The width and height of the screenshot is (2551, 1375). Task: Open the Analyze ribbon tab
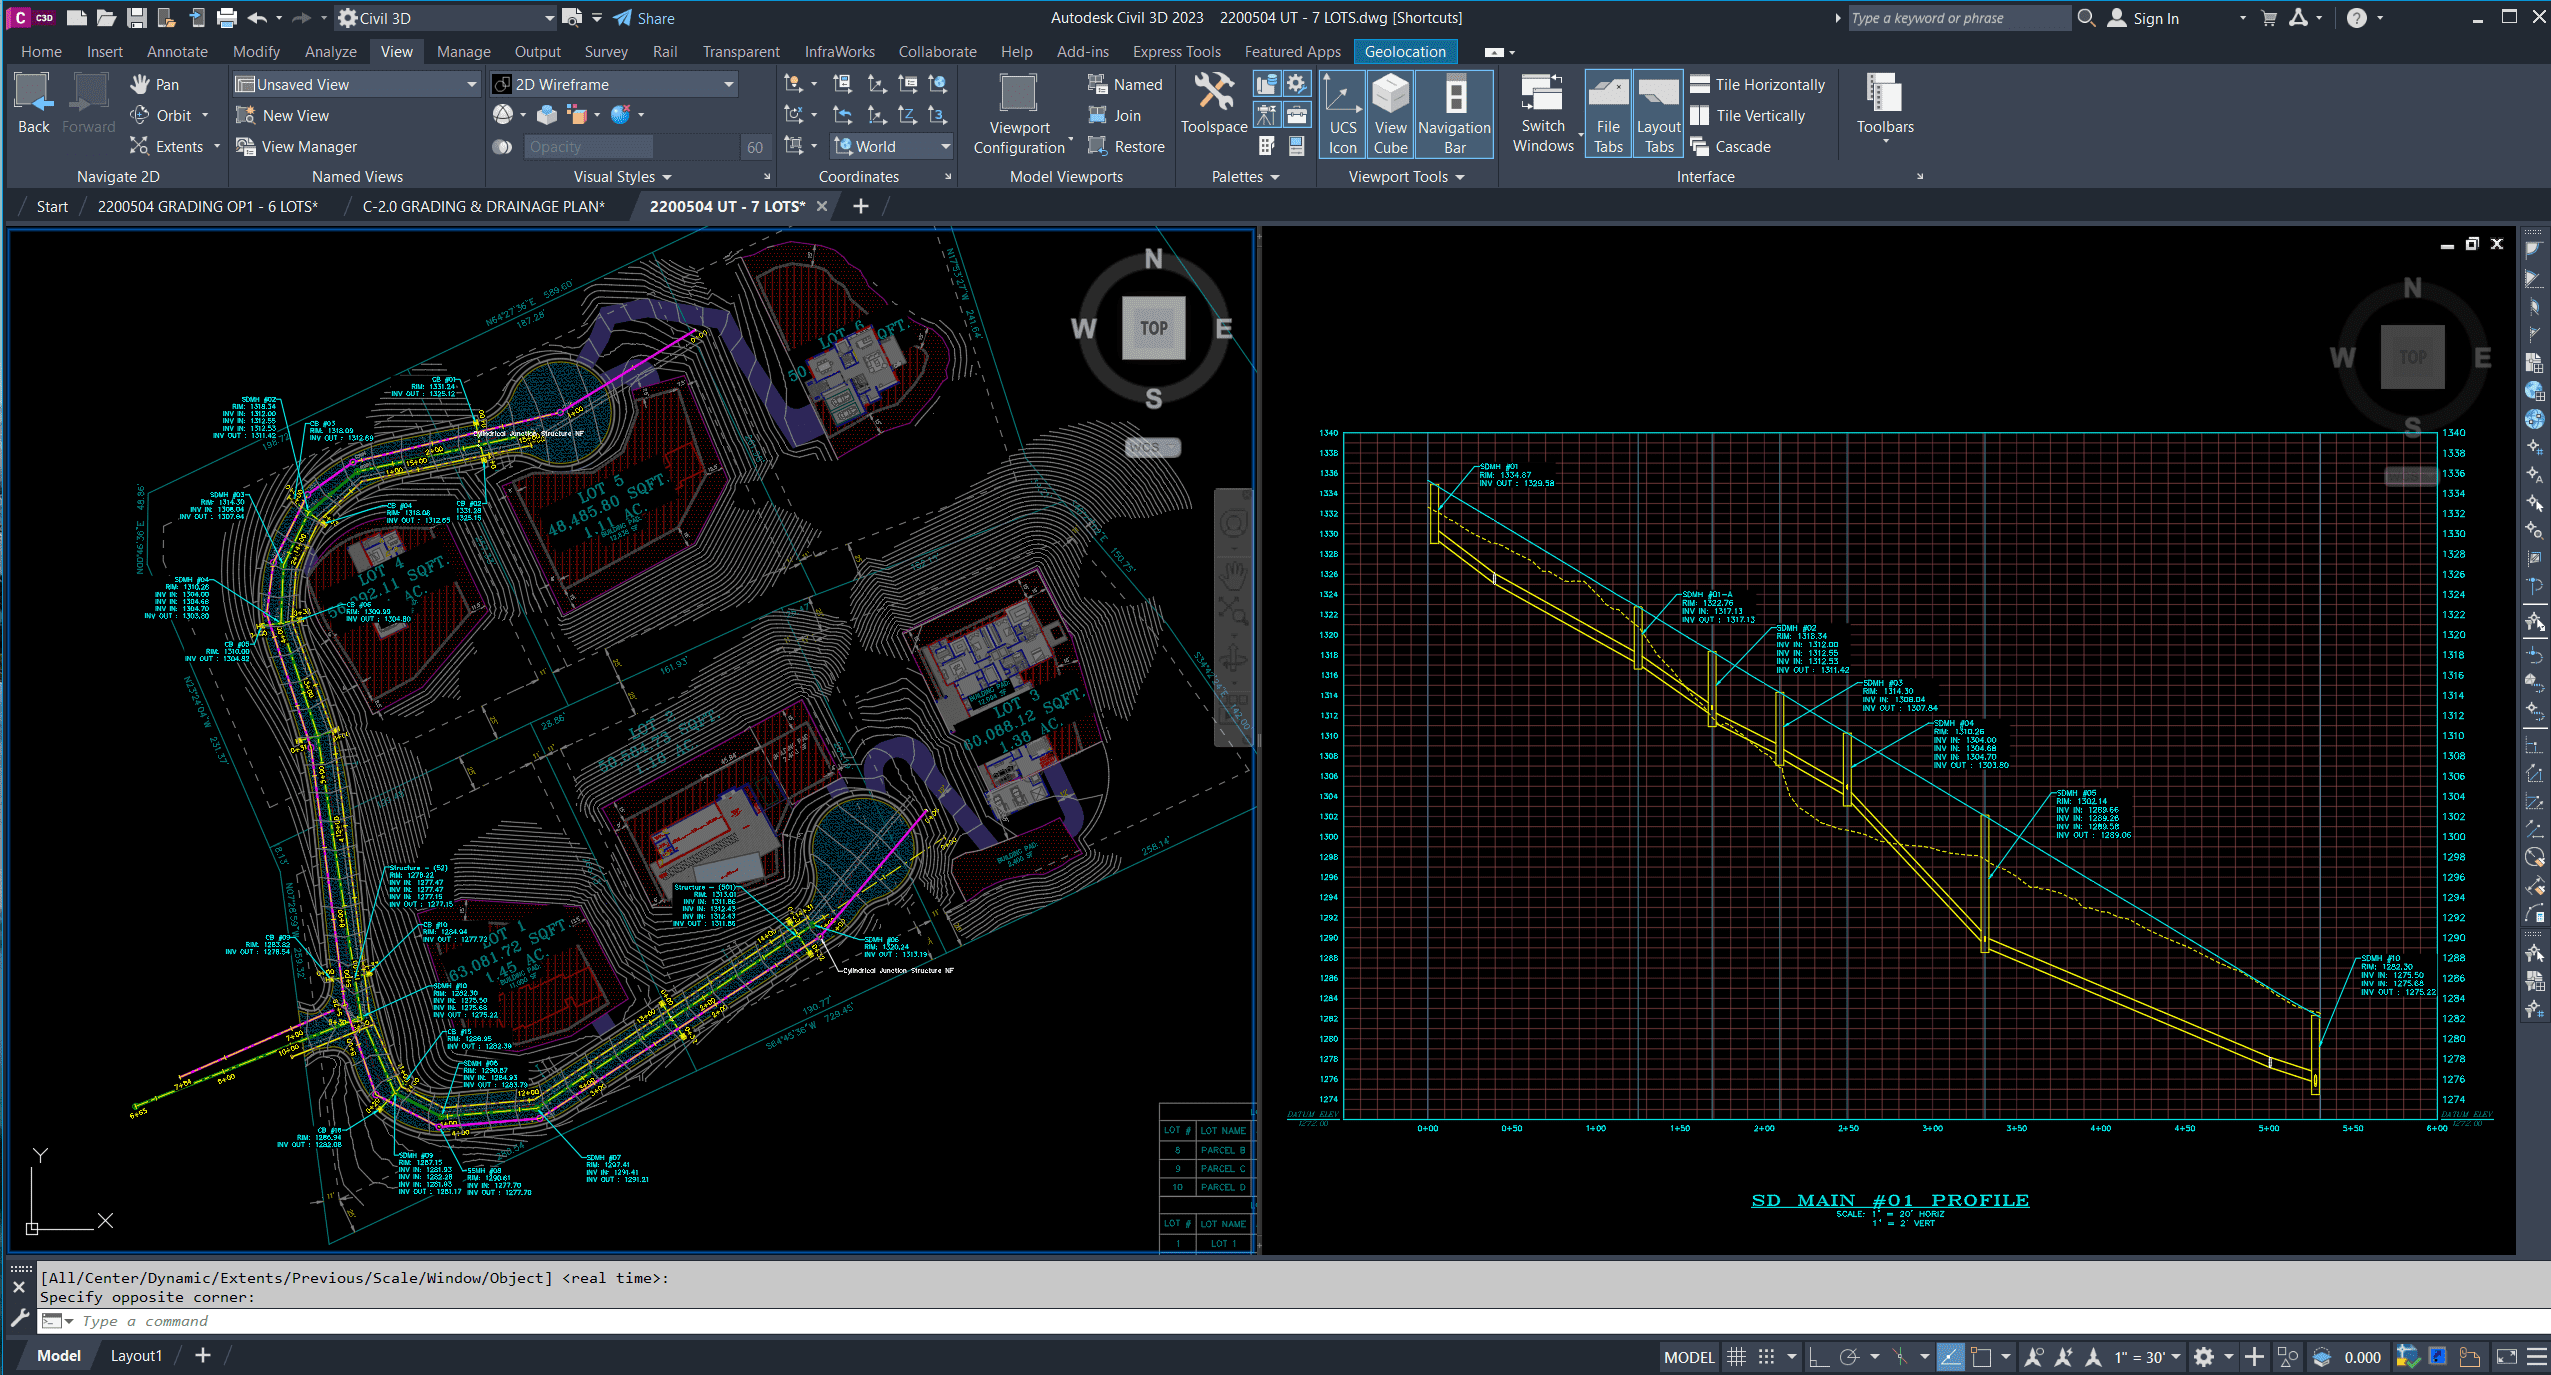click(x=330, y=52)
